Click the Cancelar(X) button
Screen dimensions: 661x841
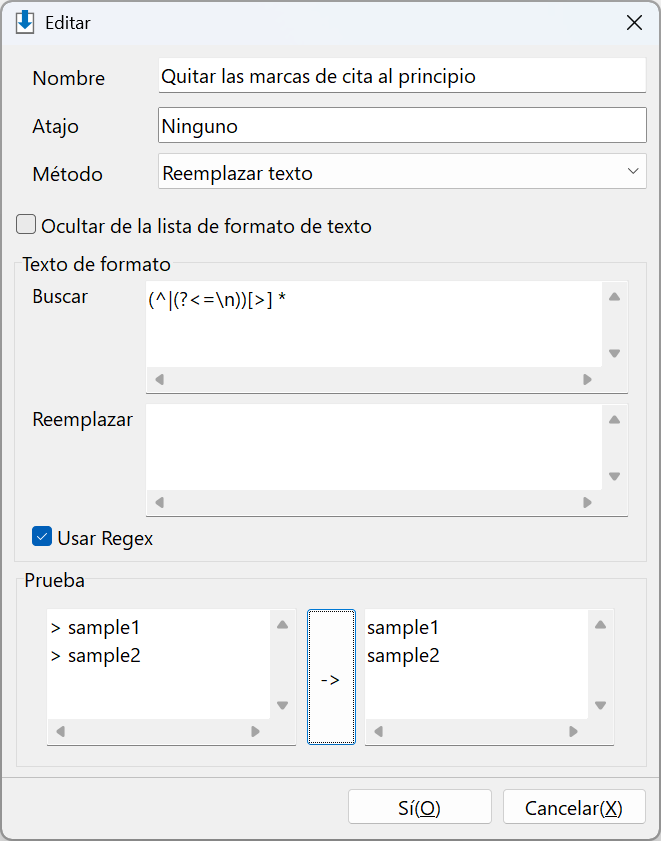(574, 807)
